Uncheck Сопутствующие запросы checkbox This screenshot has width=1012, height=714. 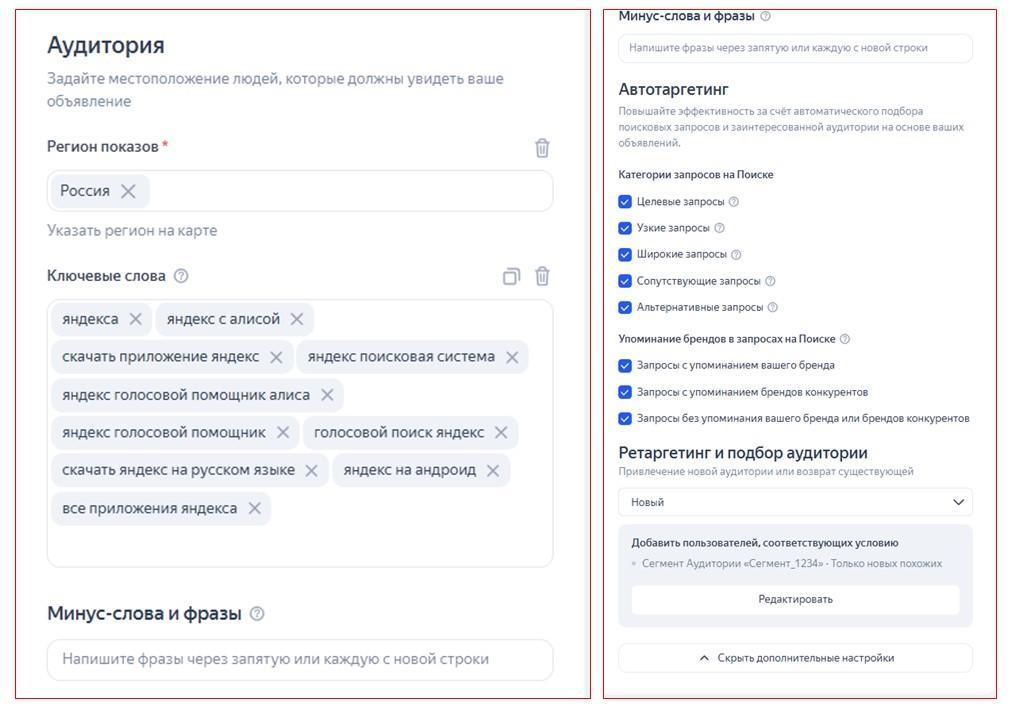625,281
